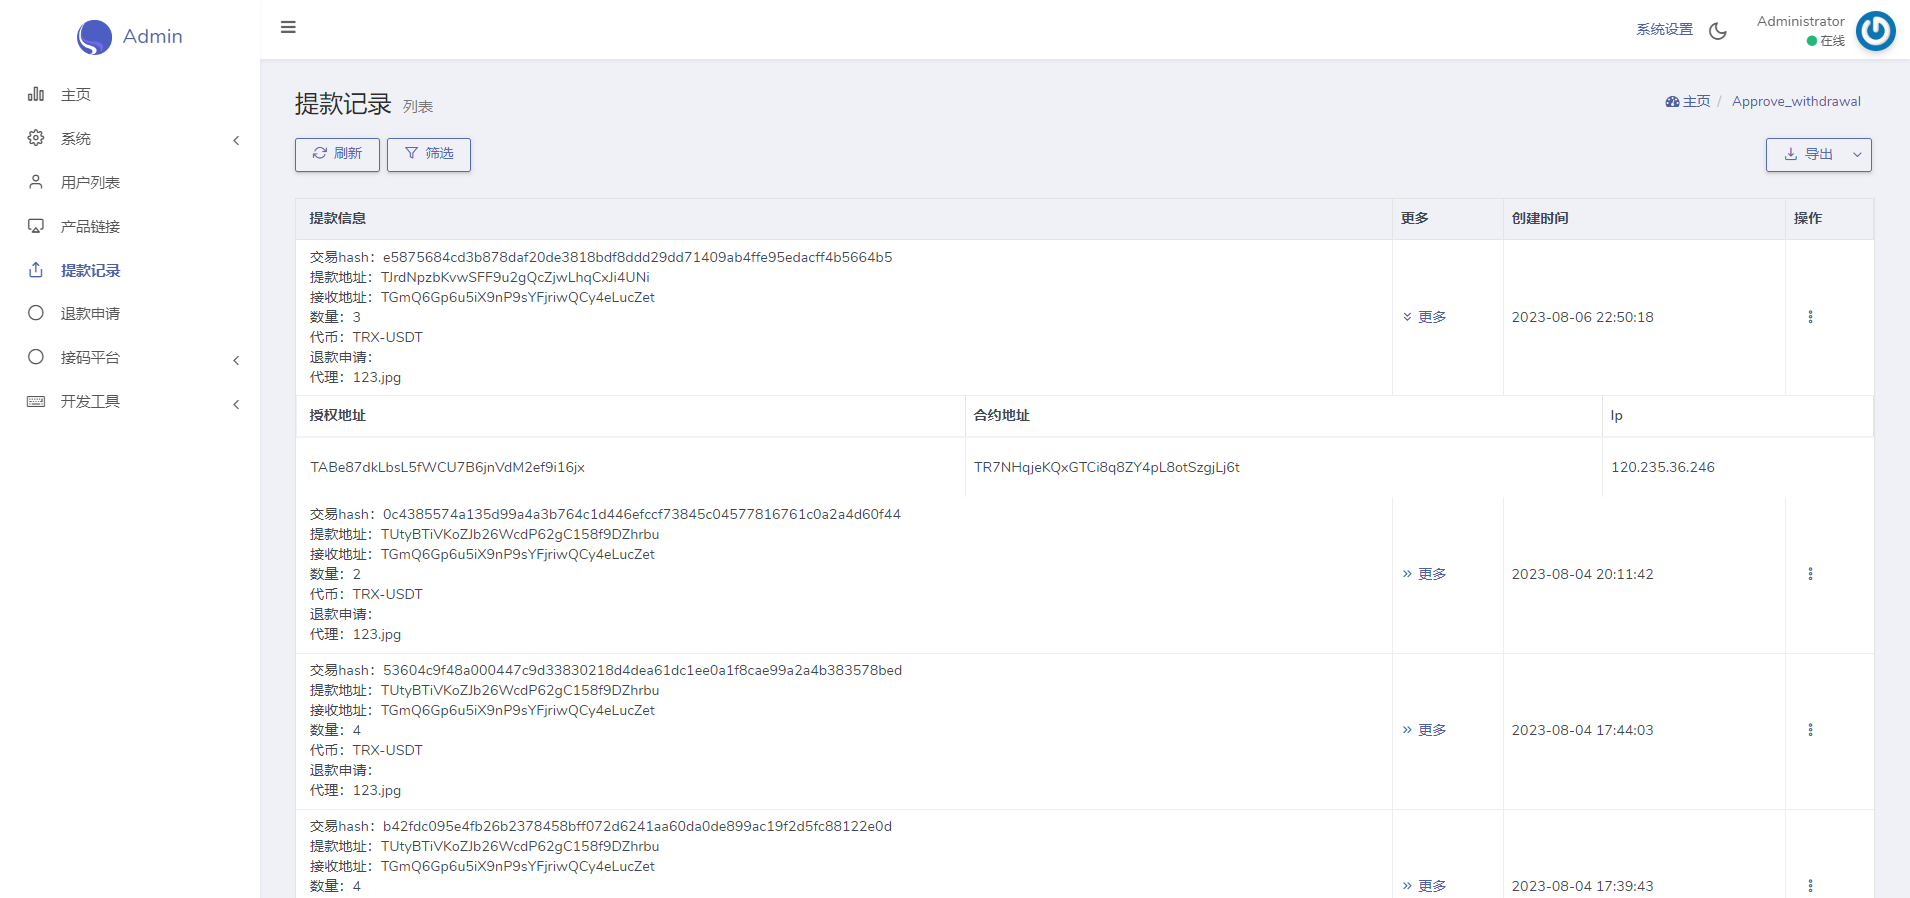Open actions menu for 2023-08-04 17:44:03 record
The height and width of the screenshot is (898, 1910).
[x=1810, y=730]
